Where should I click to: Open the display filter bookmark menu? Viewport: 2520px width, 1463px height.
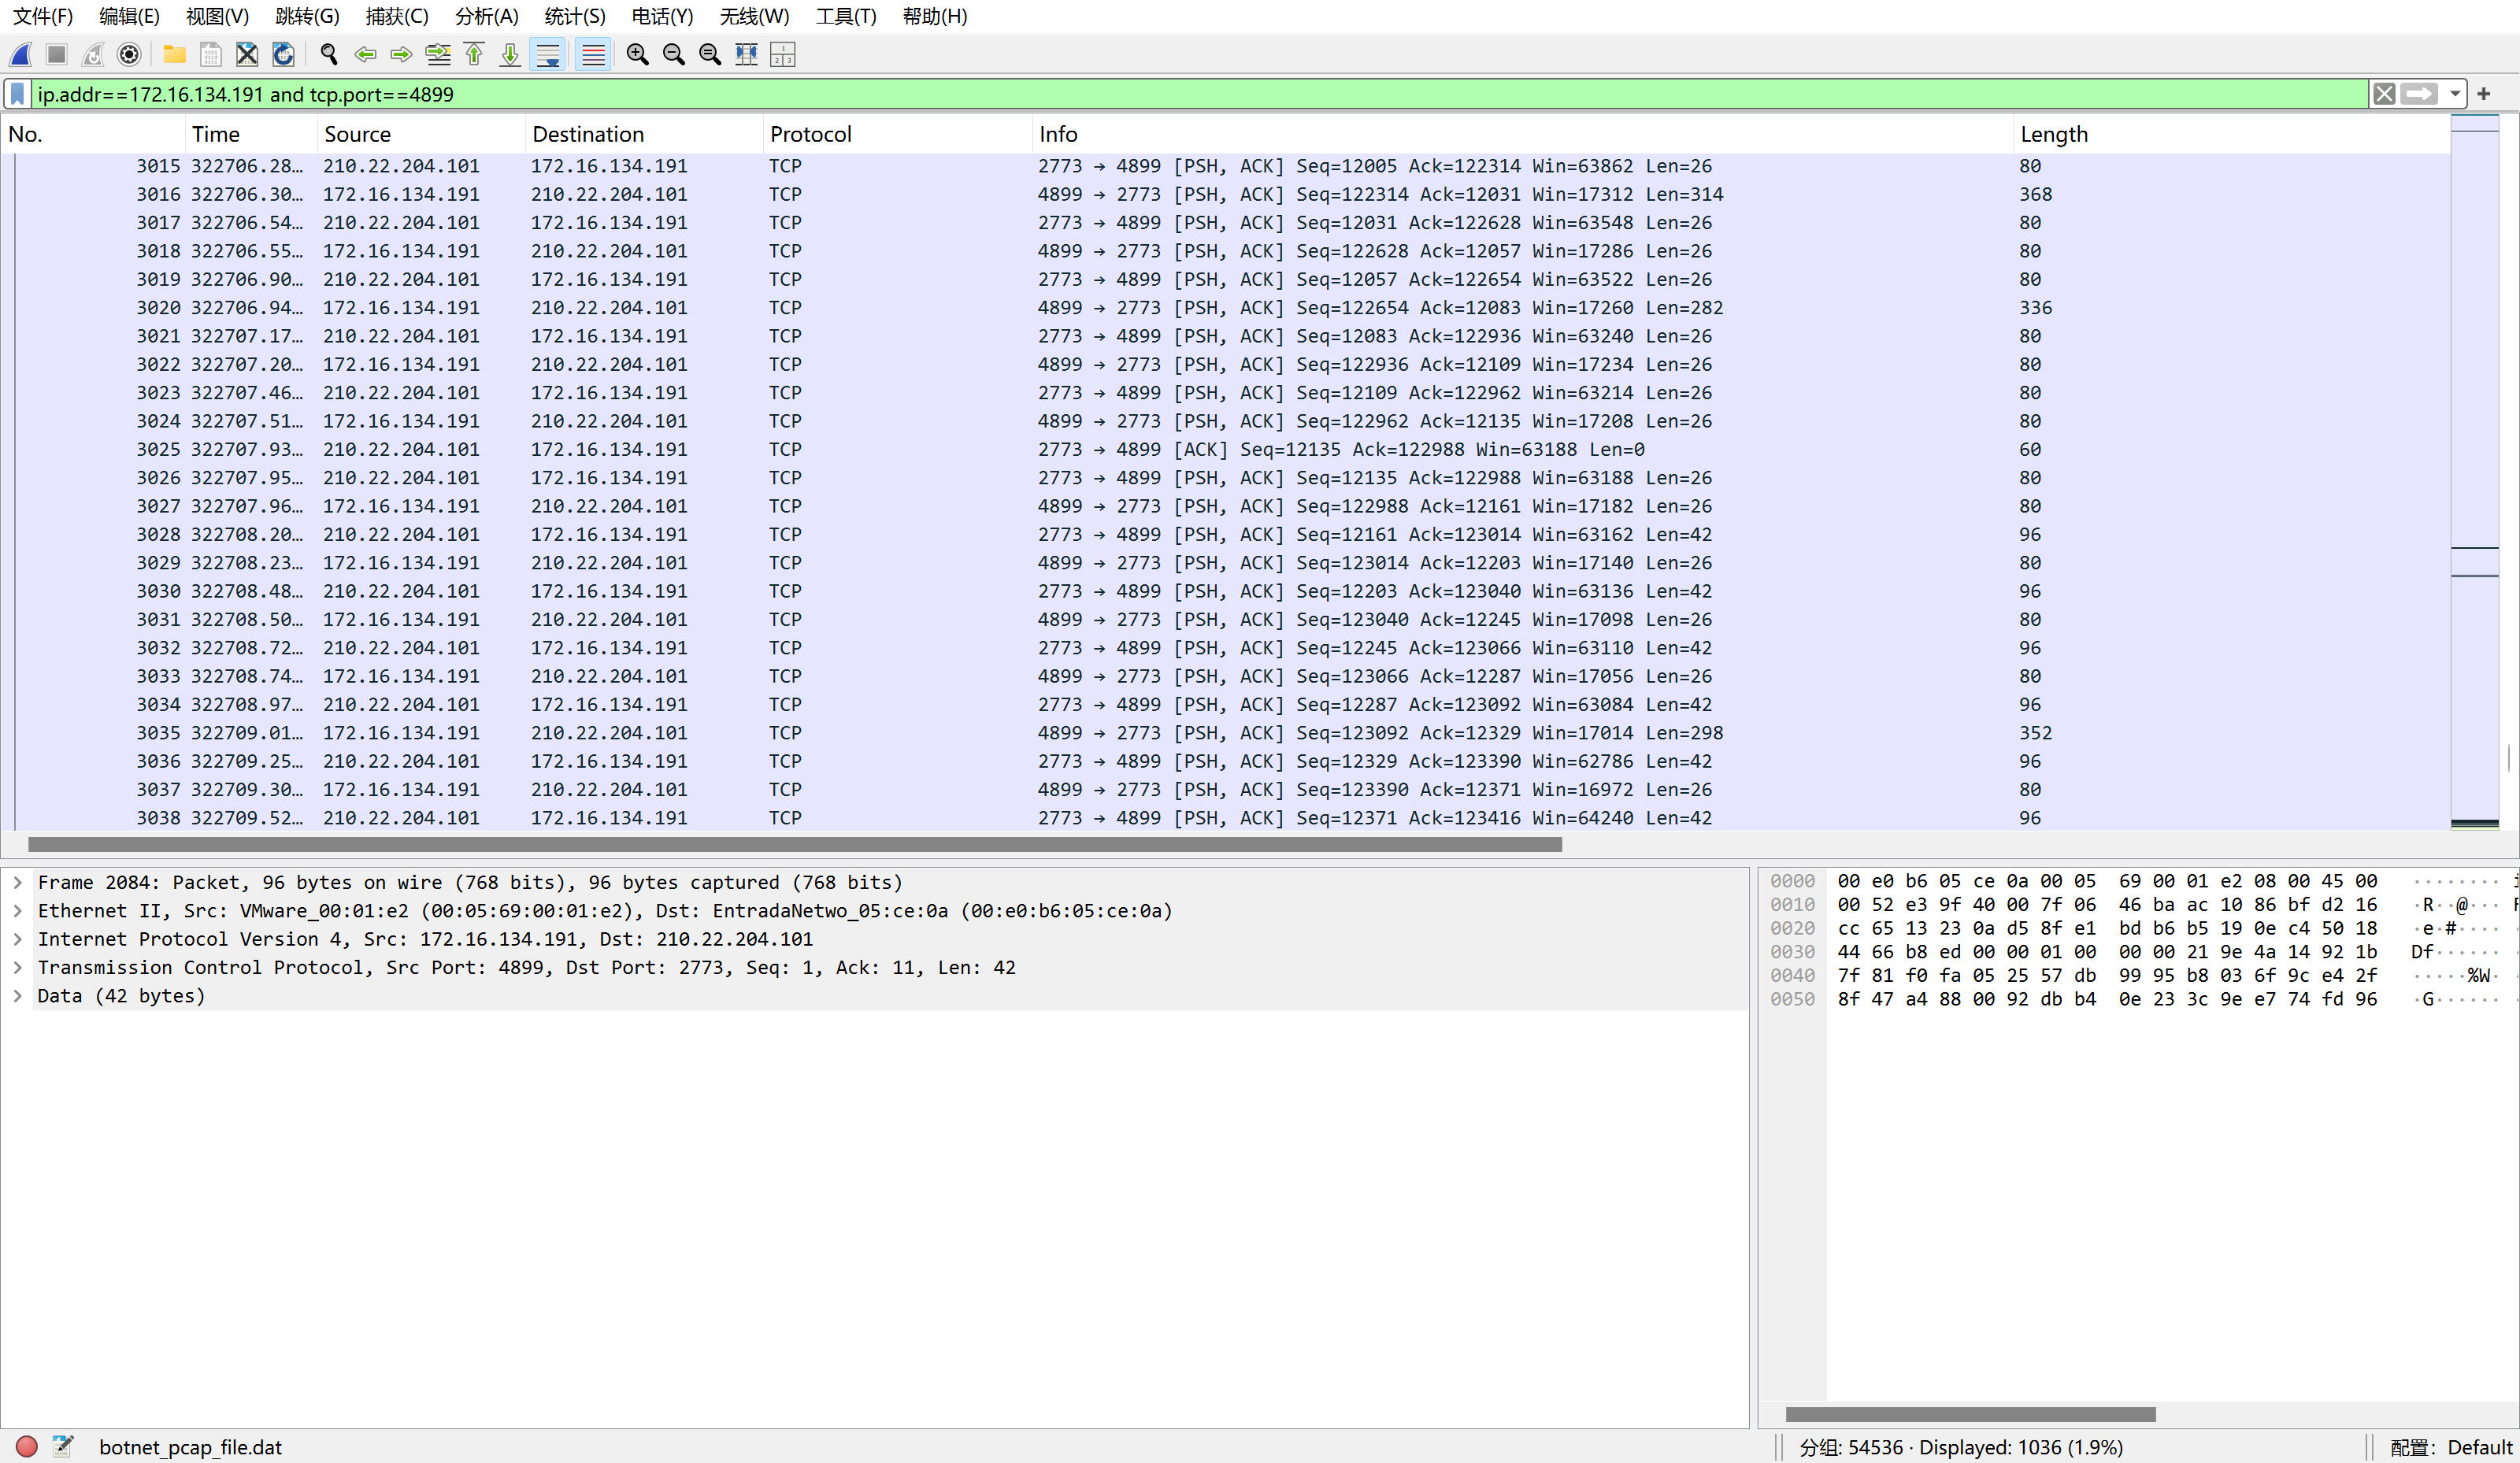pos(17,94)
